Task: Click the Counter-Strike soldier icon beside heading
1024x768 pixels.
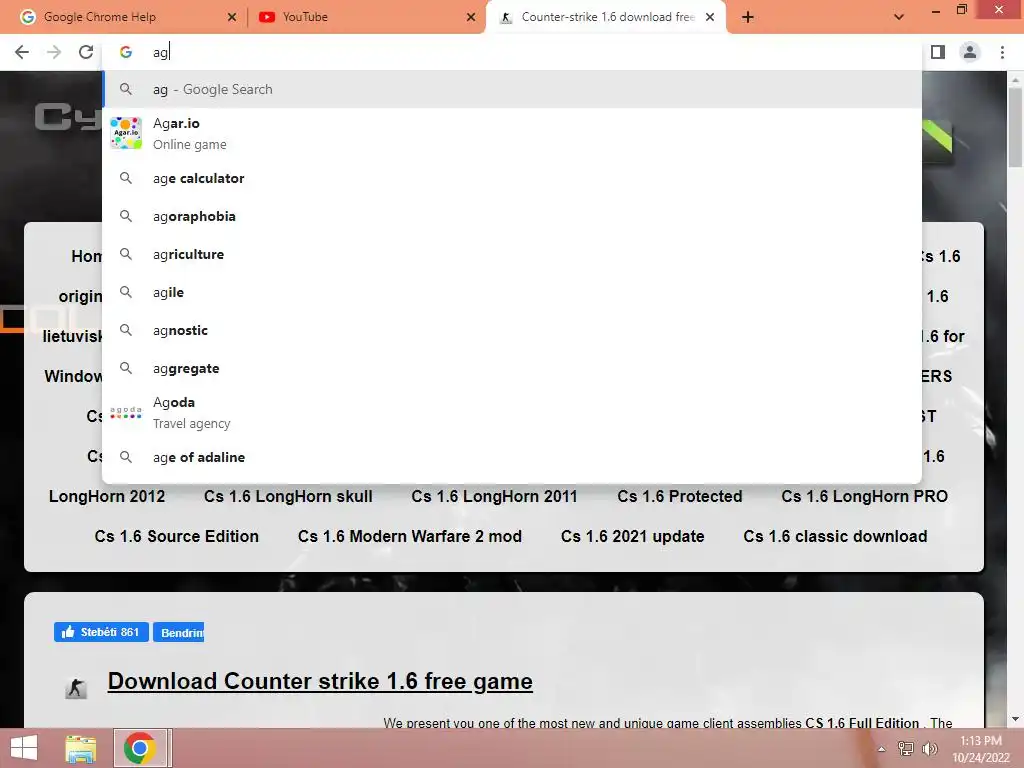Action: (76, 688)
